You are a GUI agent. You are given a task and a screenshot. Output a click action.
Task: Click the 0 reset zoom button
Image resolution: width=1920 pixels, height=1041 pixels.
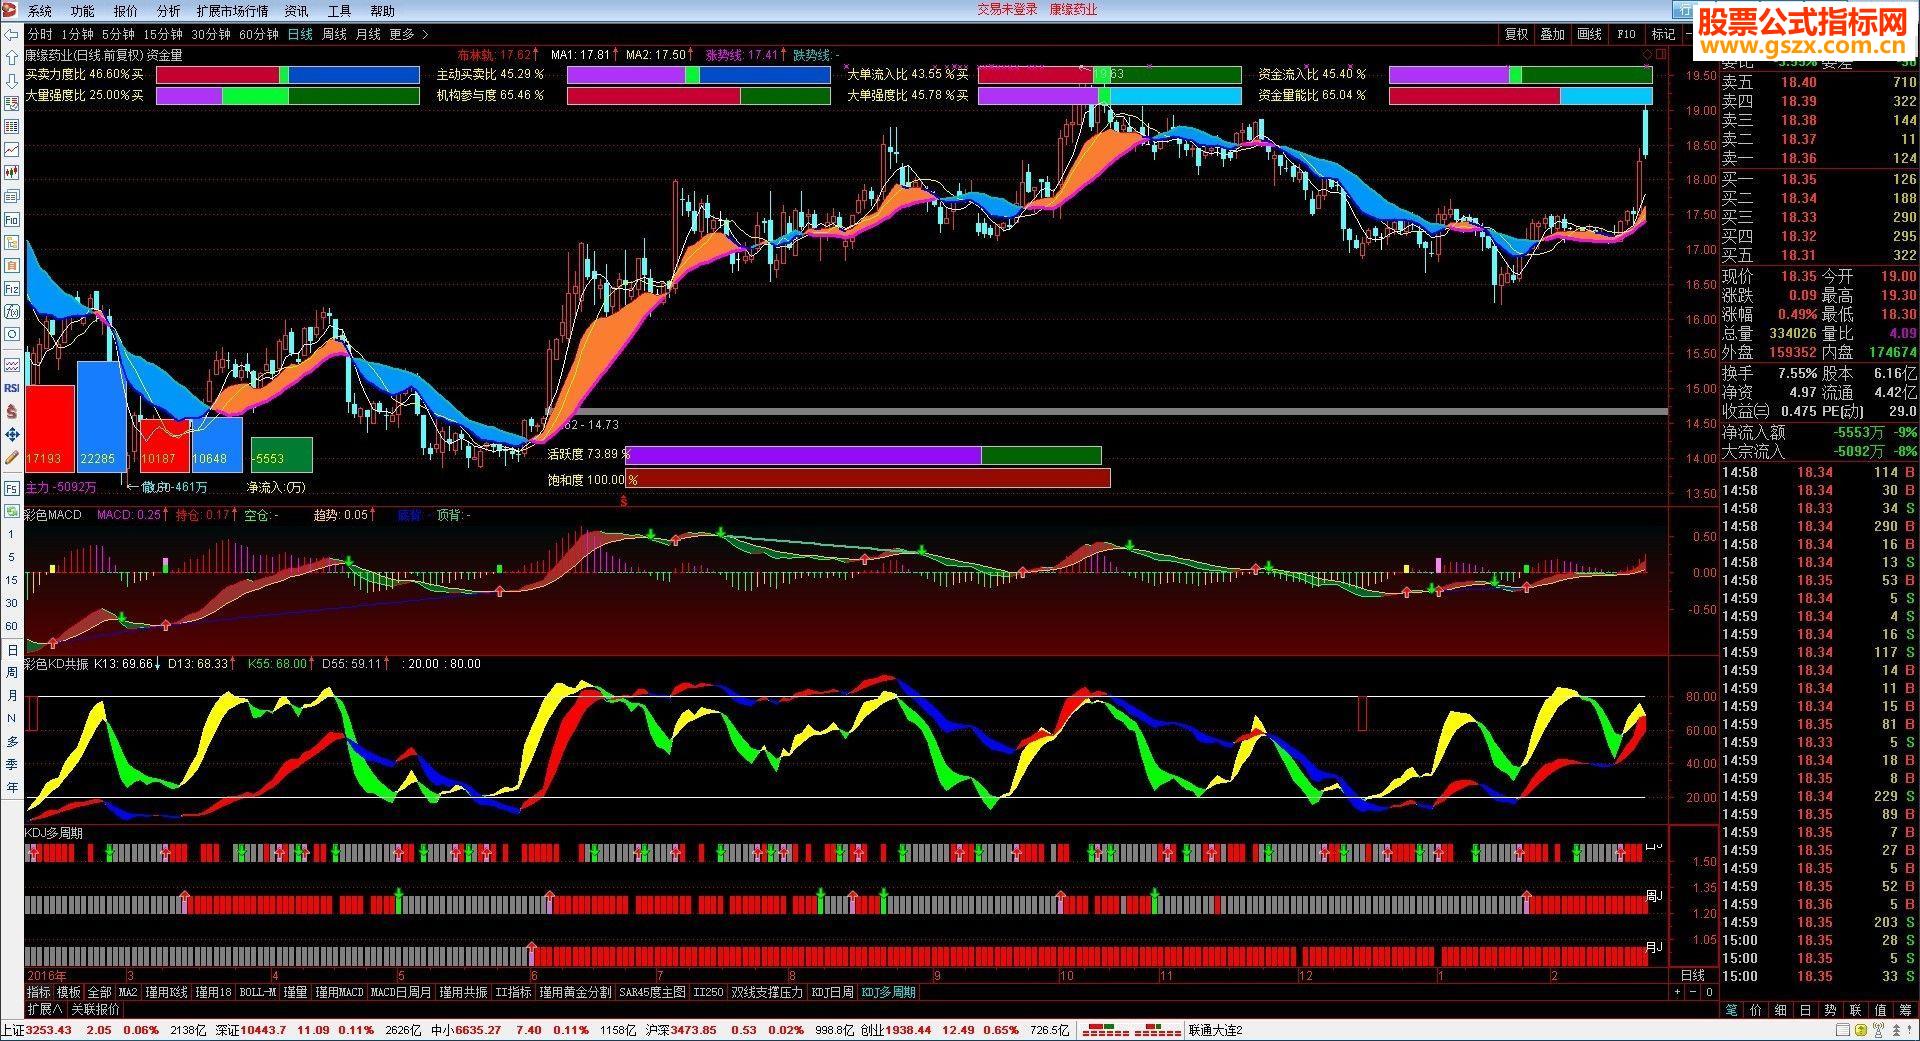click(1709, 992)
